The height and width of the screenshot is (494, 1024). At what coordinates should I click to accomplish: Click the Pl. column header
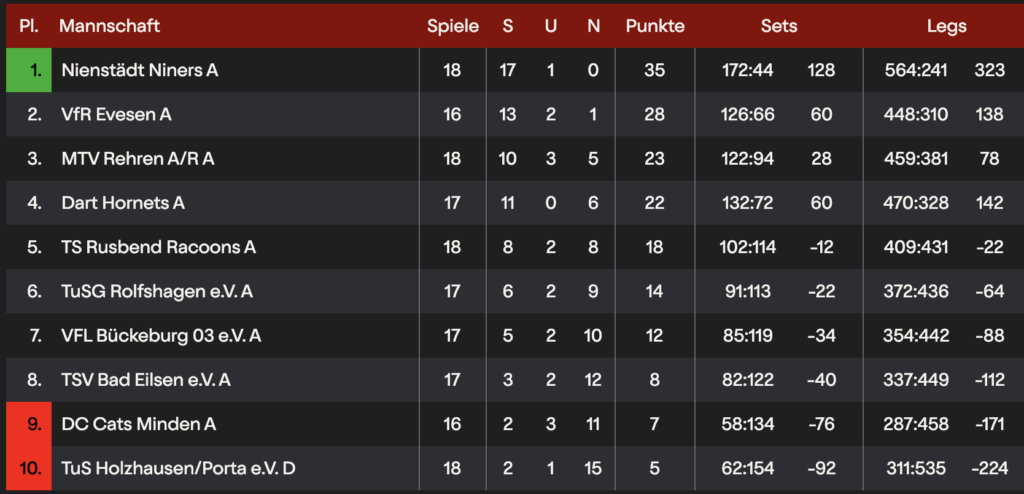point(28,26)
